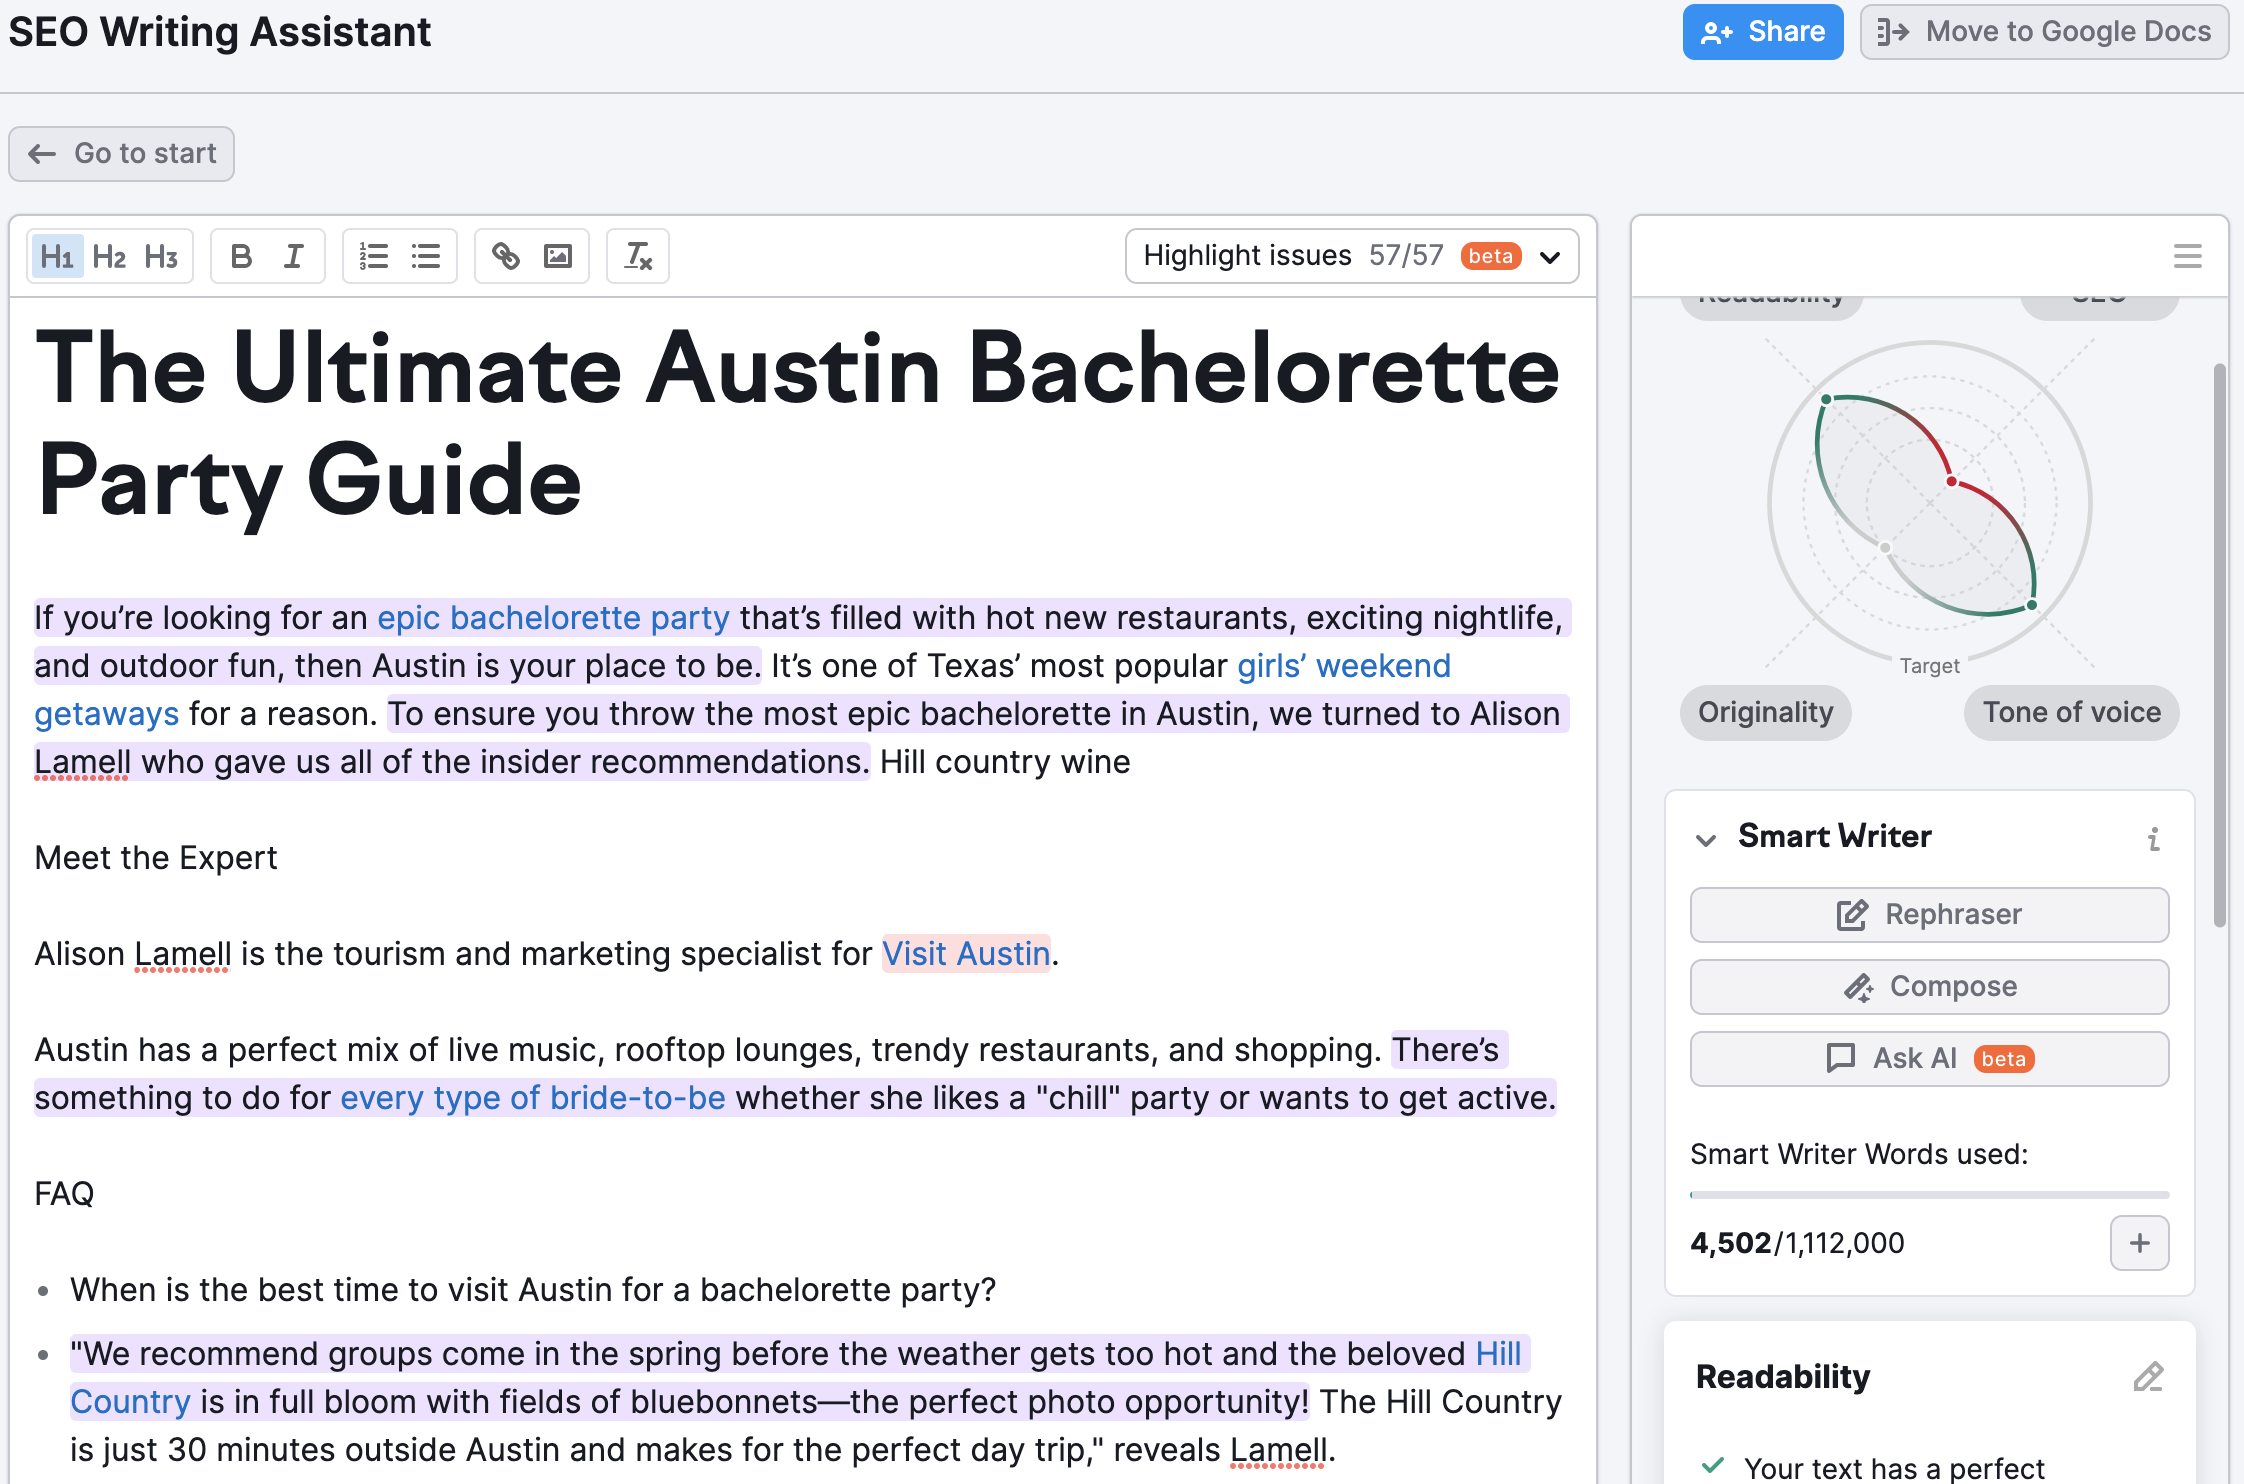Click the Share button
This screenshot has height=1484, width=2244.
(x=1760, y=30)
